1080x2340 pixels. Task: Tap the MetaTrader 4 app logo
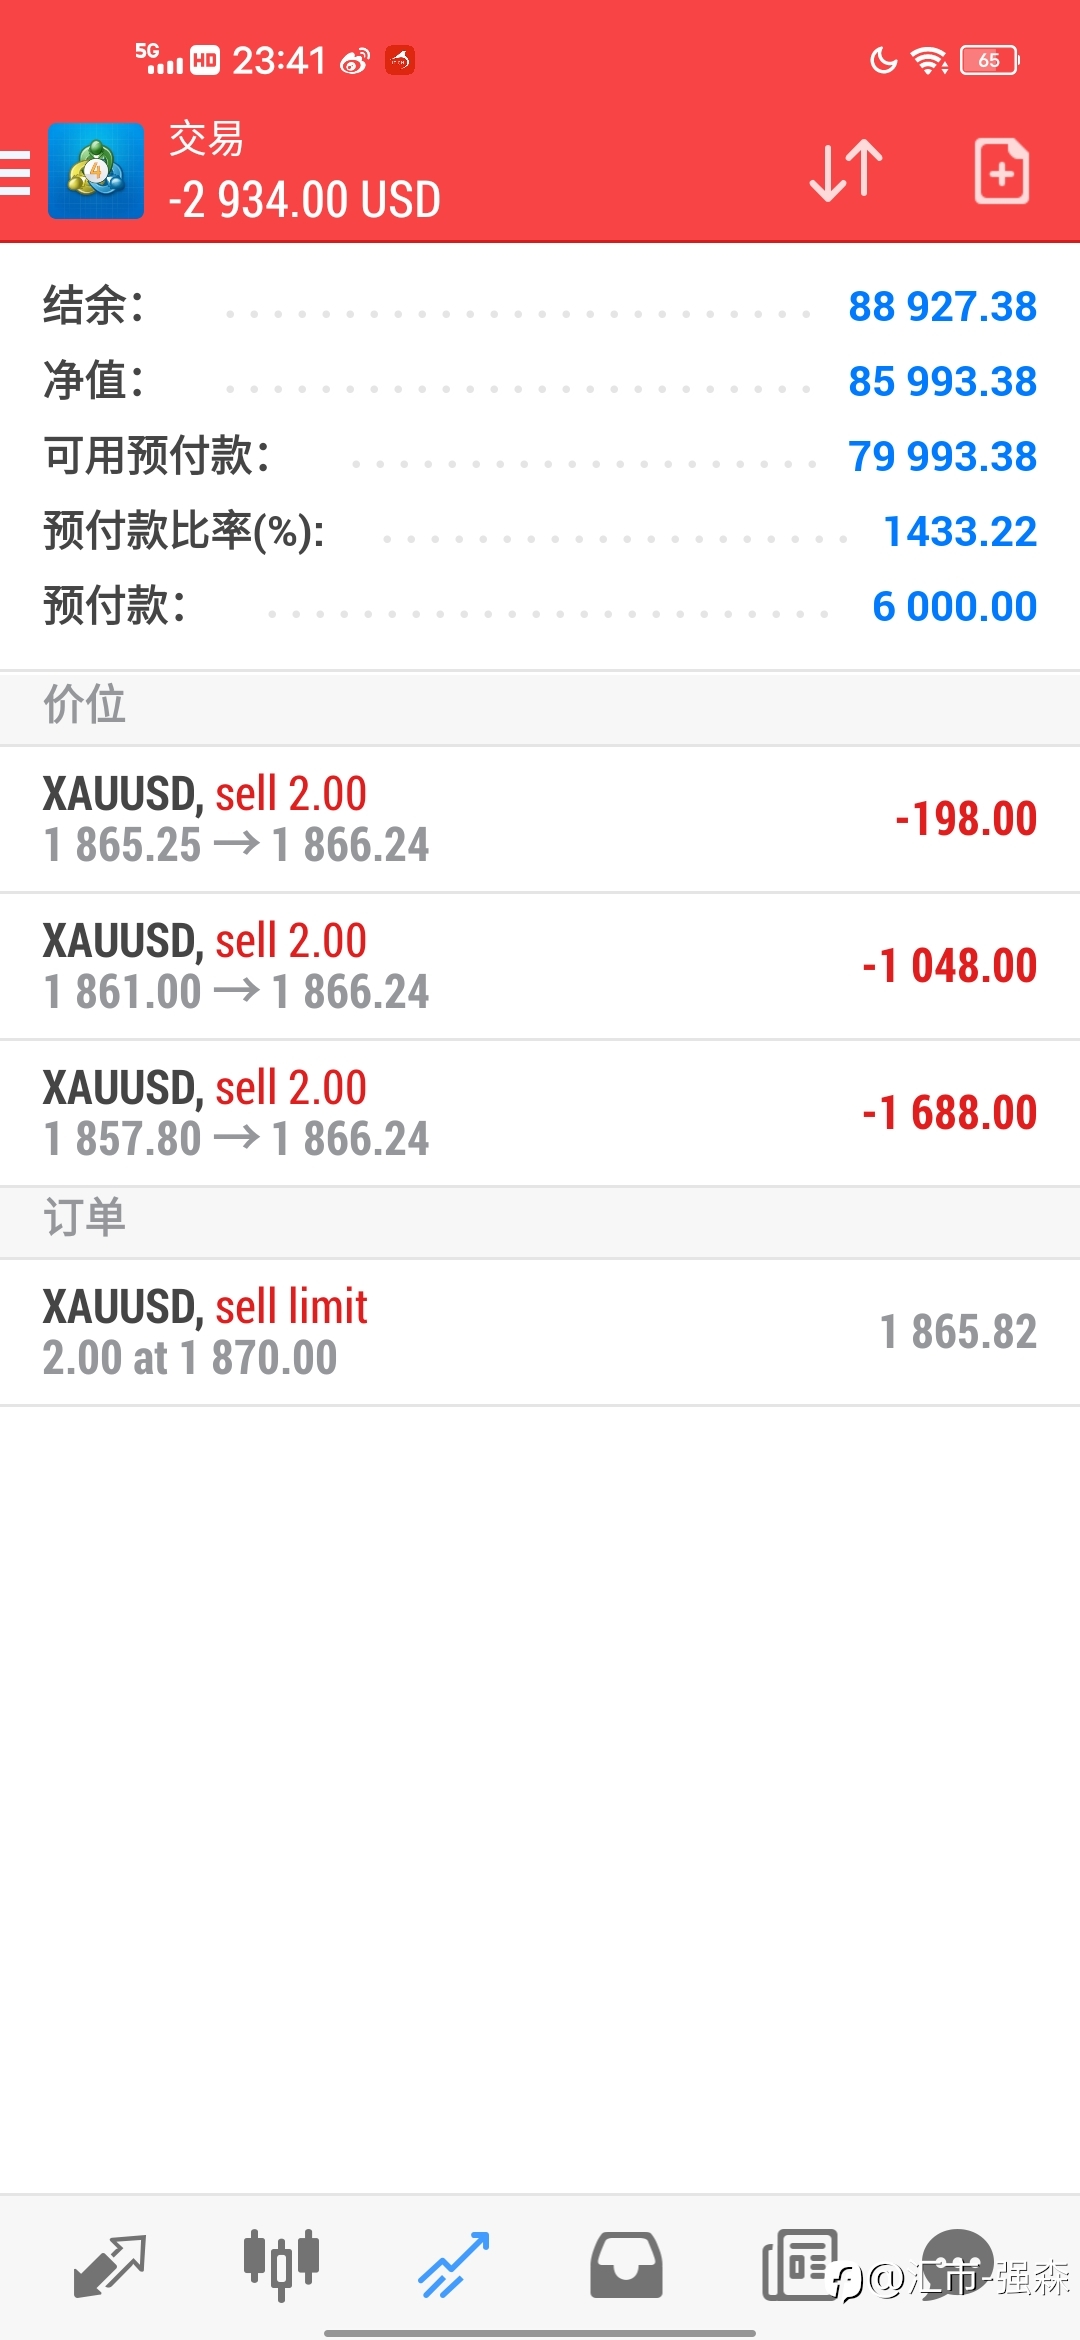click(x=96, y=171)
